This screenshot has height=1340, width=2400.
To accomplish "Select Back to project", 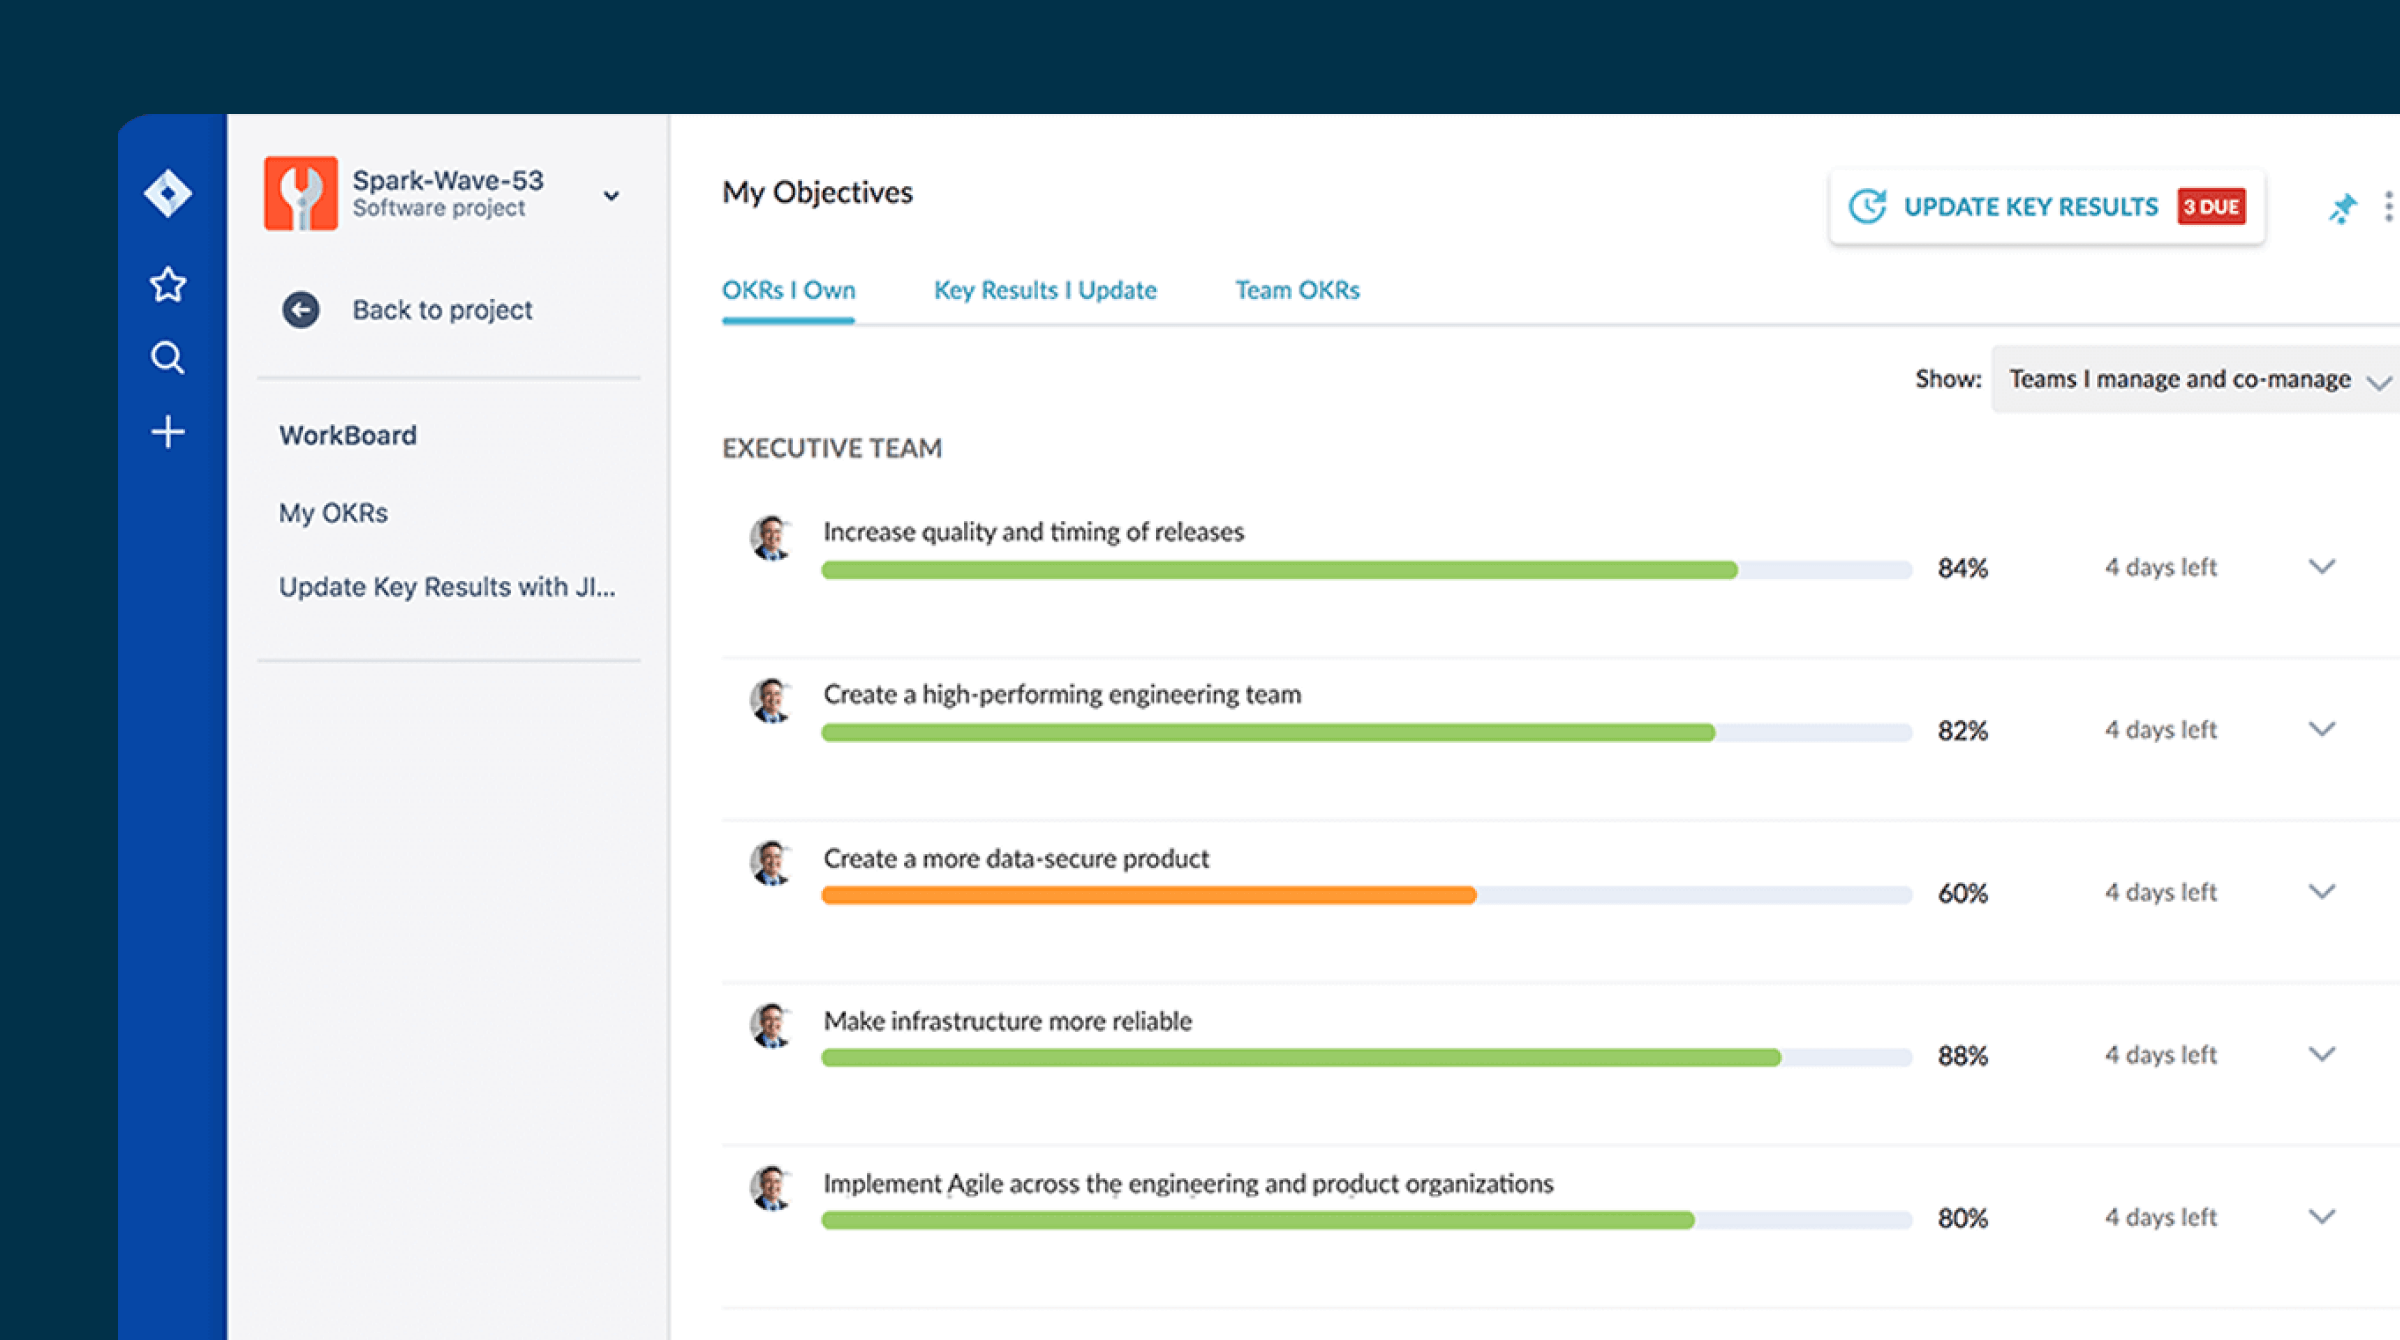I will point(442,310).
